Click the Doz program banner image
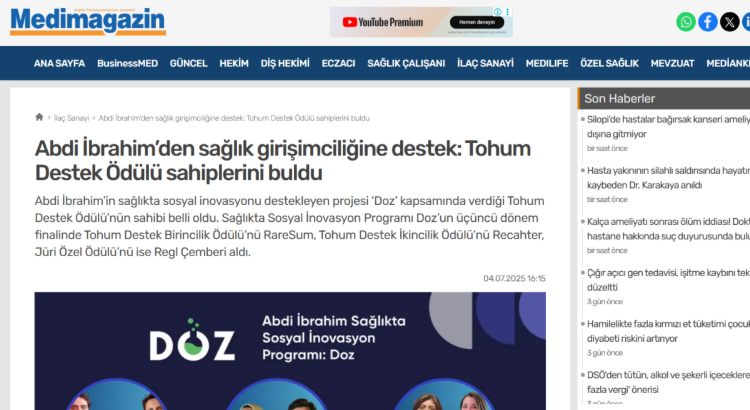The height and width of the screenshot is (410, 750). tap(290, 351)
